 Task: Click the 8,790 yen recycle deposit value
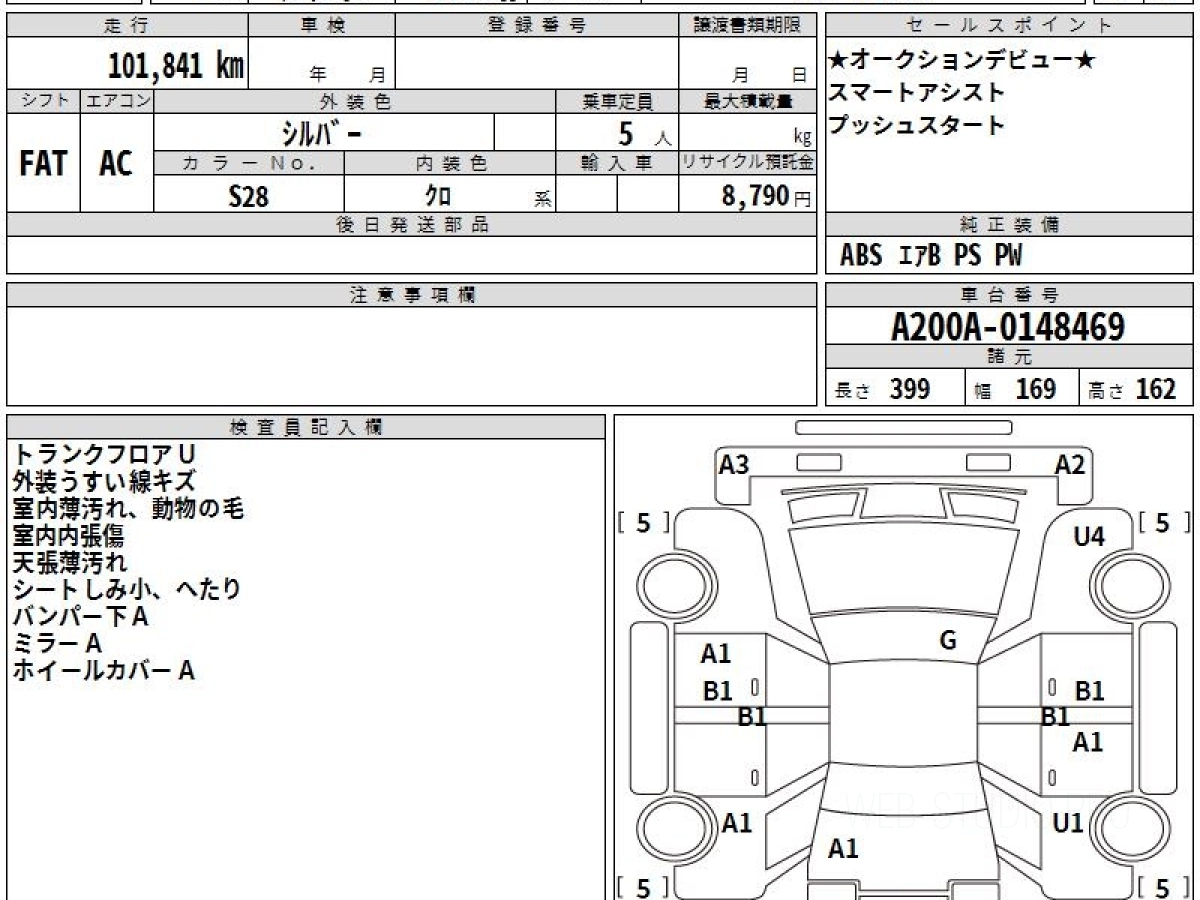pyautogui.click(x=756, y=196)
